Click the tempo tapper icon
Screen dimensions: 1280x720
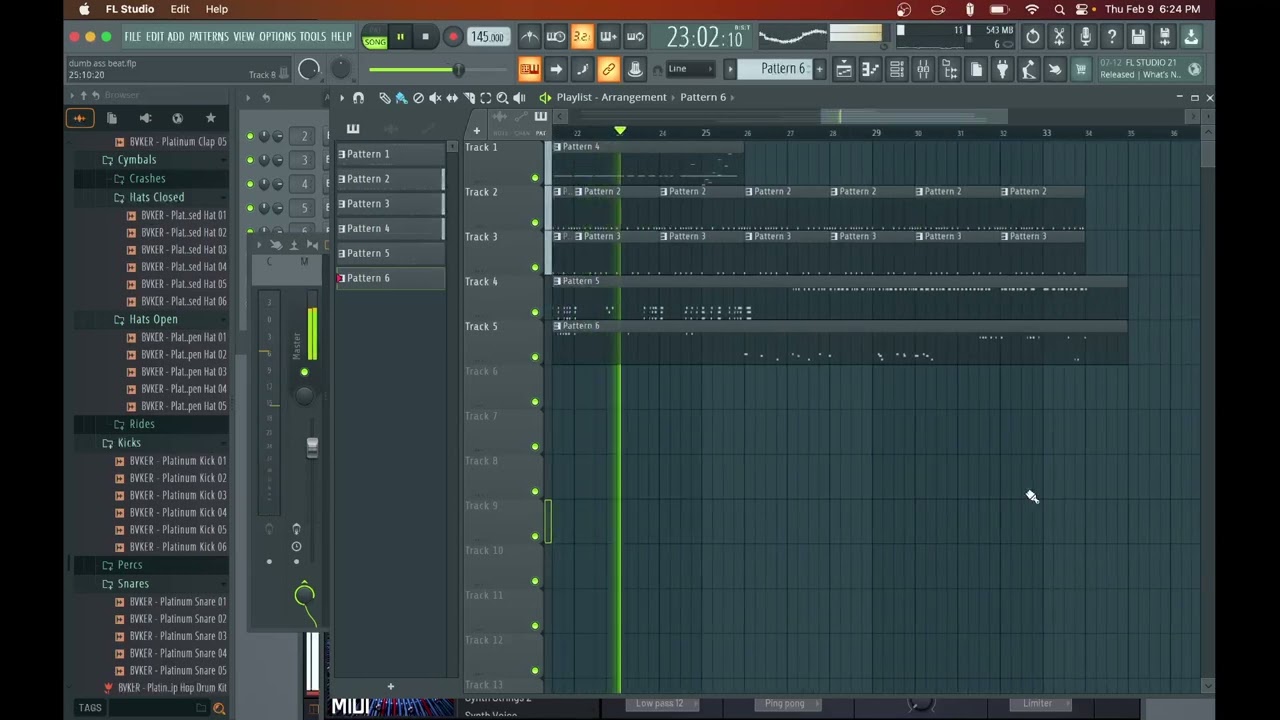point(1028,69)
